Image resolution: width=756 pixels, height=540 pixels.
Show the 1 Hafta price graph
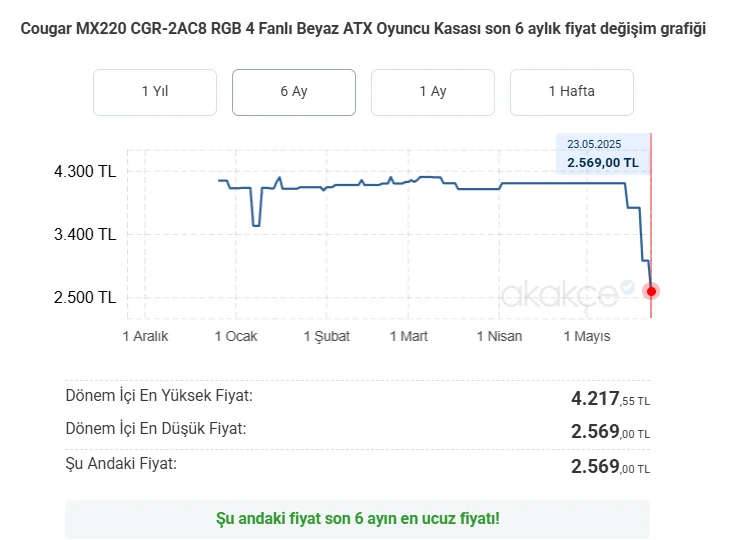571,92
